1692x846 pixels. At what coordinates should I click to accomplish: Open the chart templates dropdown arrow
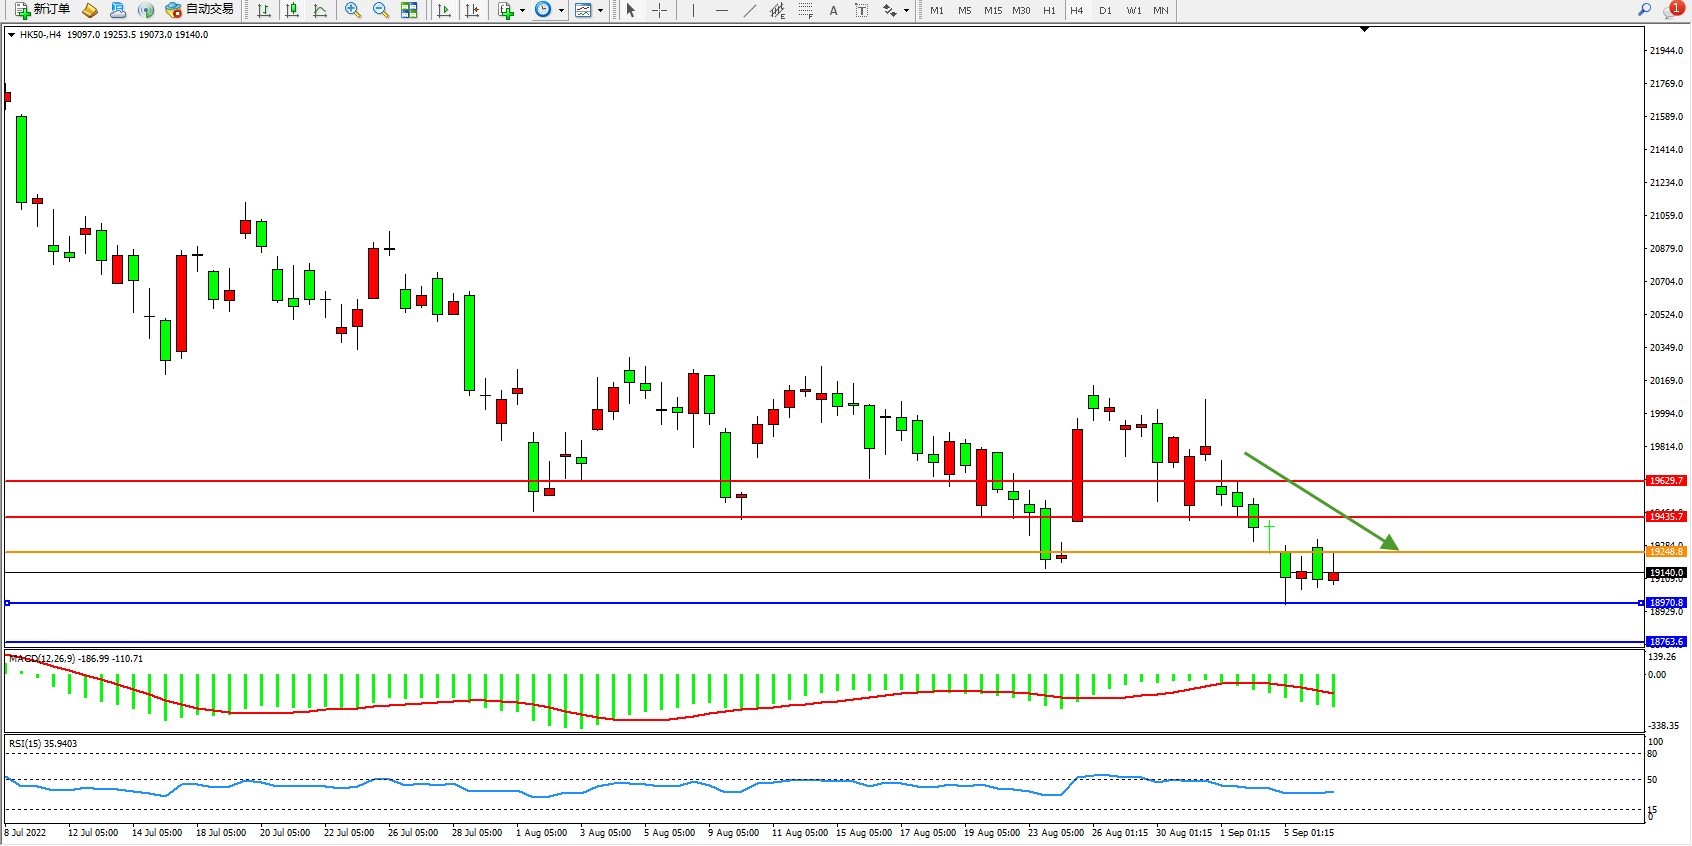(600, 10)
